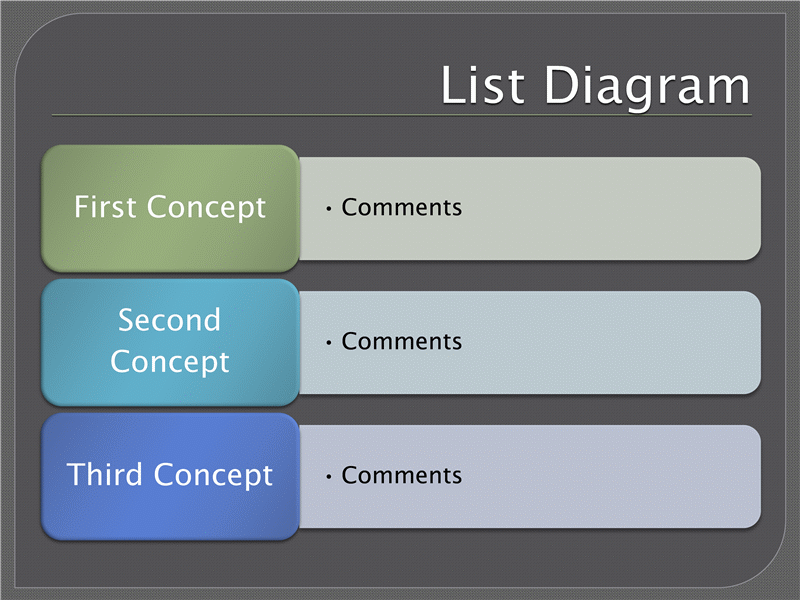Select the "List Diagram" slide title
Viewport: 800px width, 600px height.
[x=595, y=86]
